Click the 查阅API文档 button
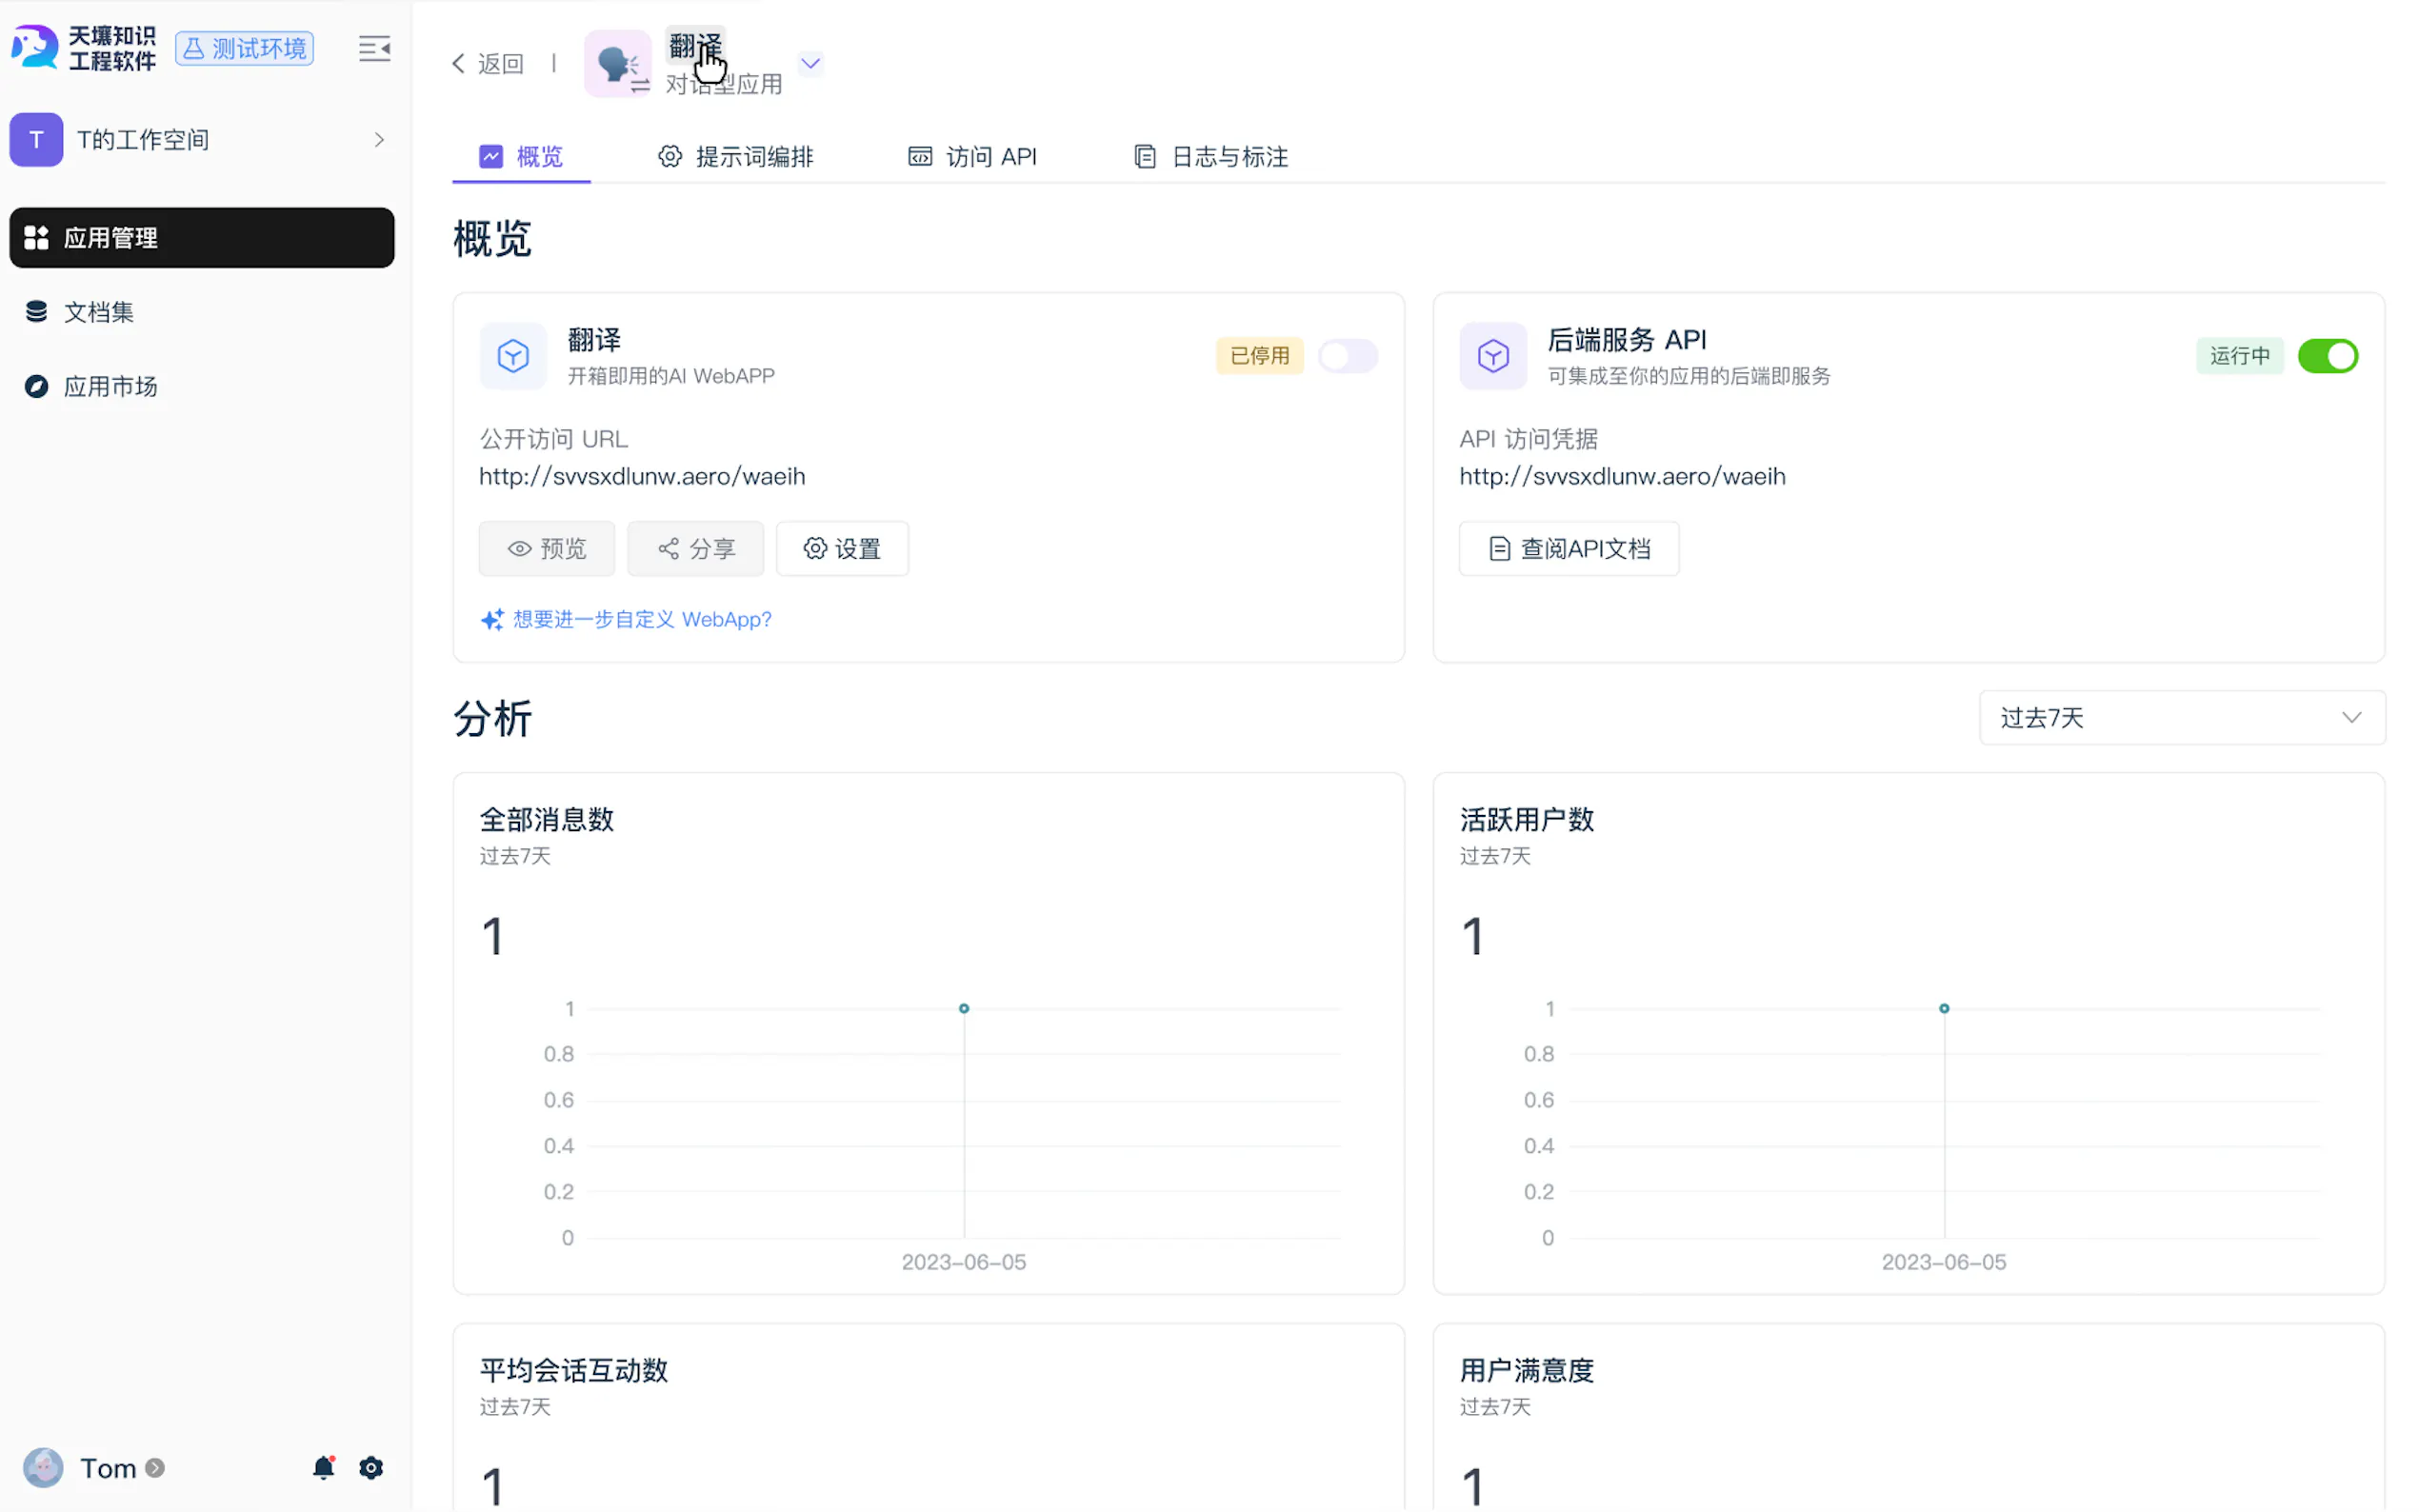This screenshot has height=1512, width=2419. point(1568,548)
